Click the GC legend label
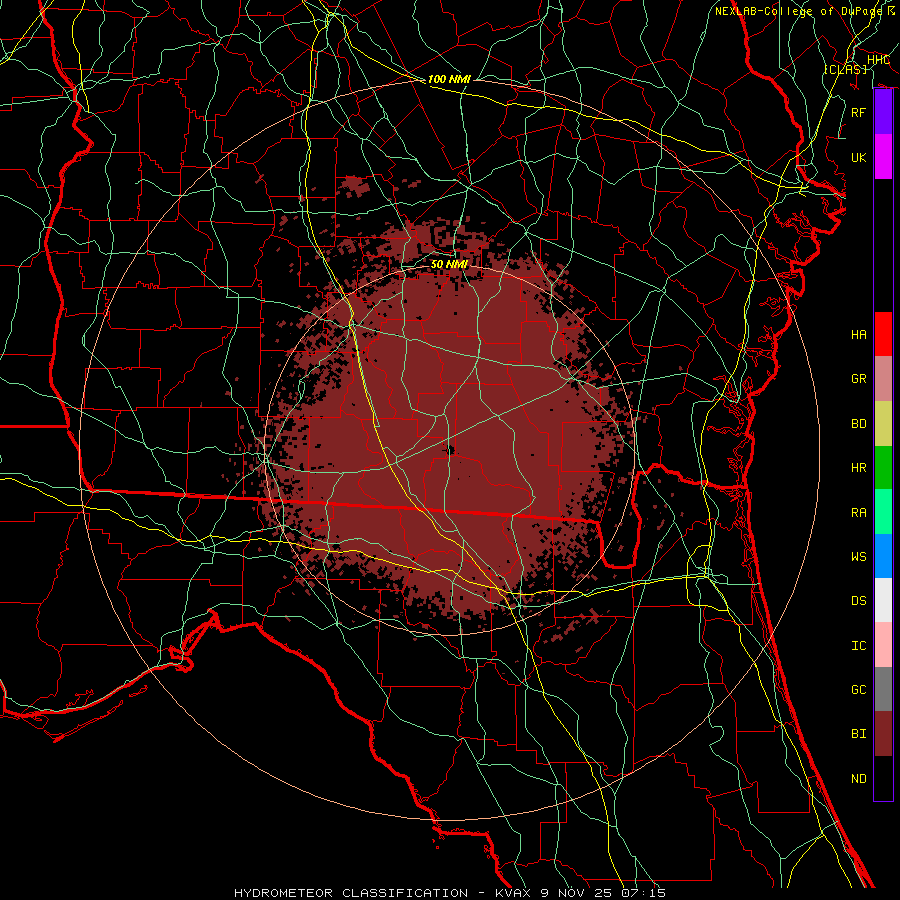Viewport: 900px width, 900px height. pyautogui.click(x=859, y=690)
